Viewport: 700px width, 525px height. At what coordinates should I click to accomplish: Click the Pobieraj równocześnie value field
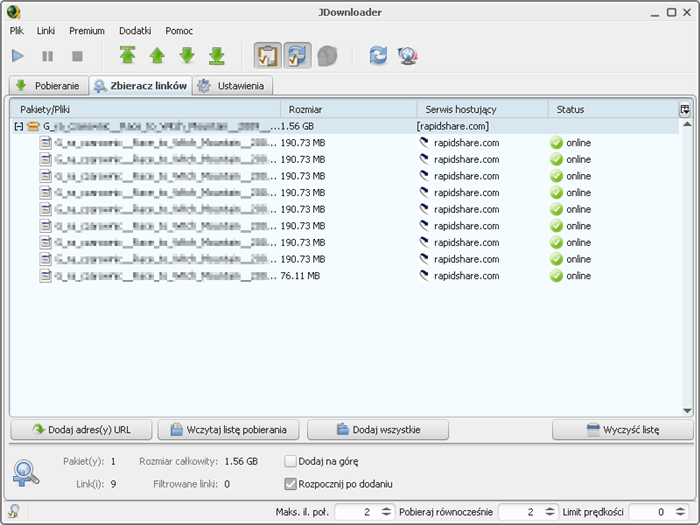[x=521, y=512]
